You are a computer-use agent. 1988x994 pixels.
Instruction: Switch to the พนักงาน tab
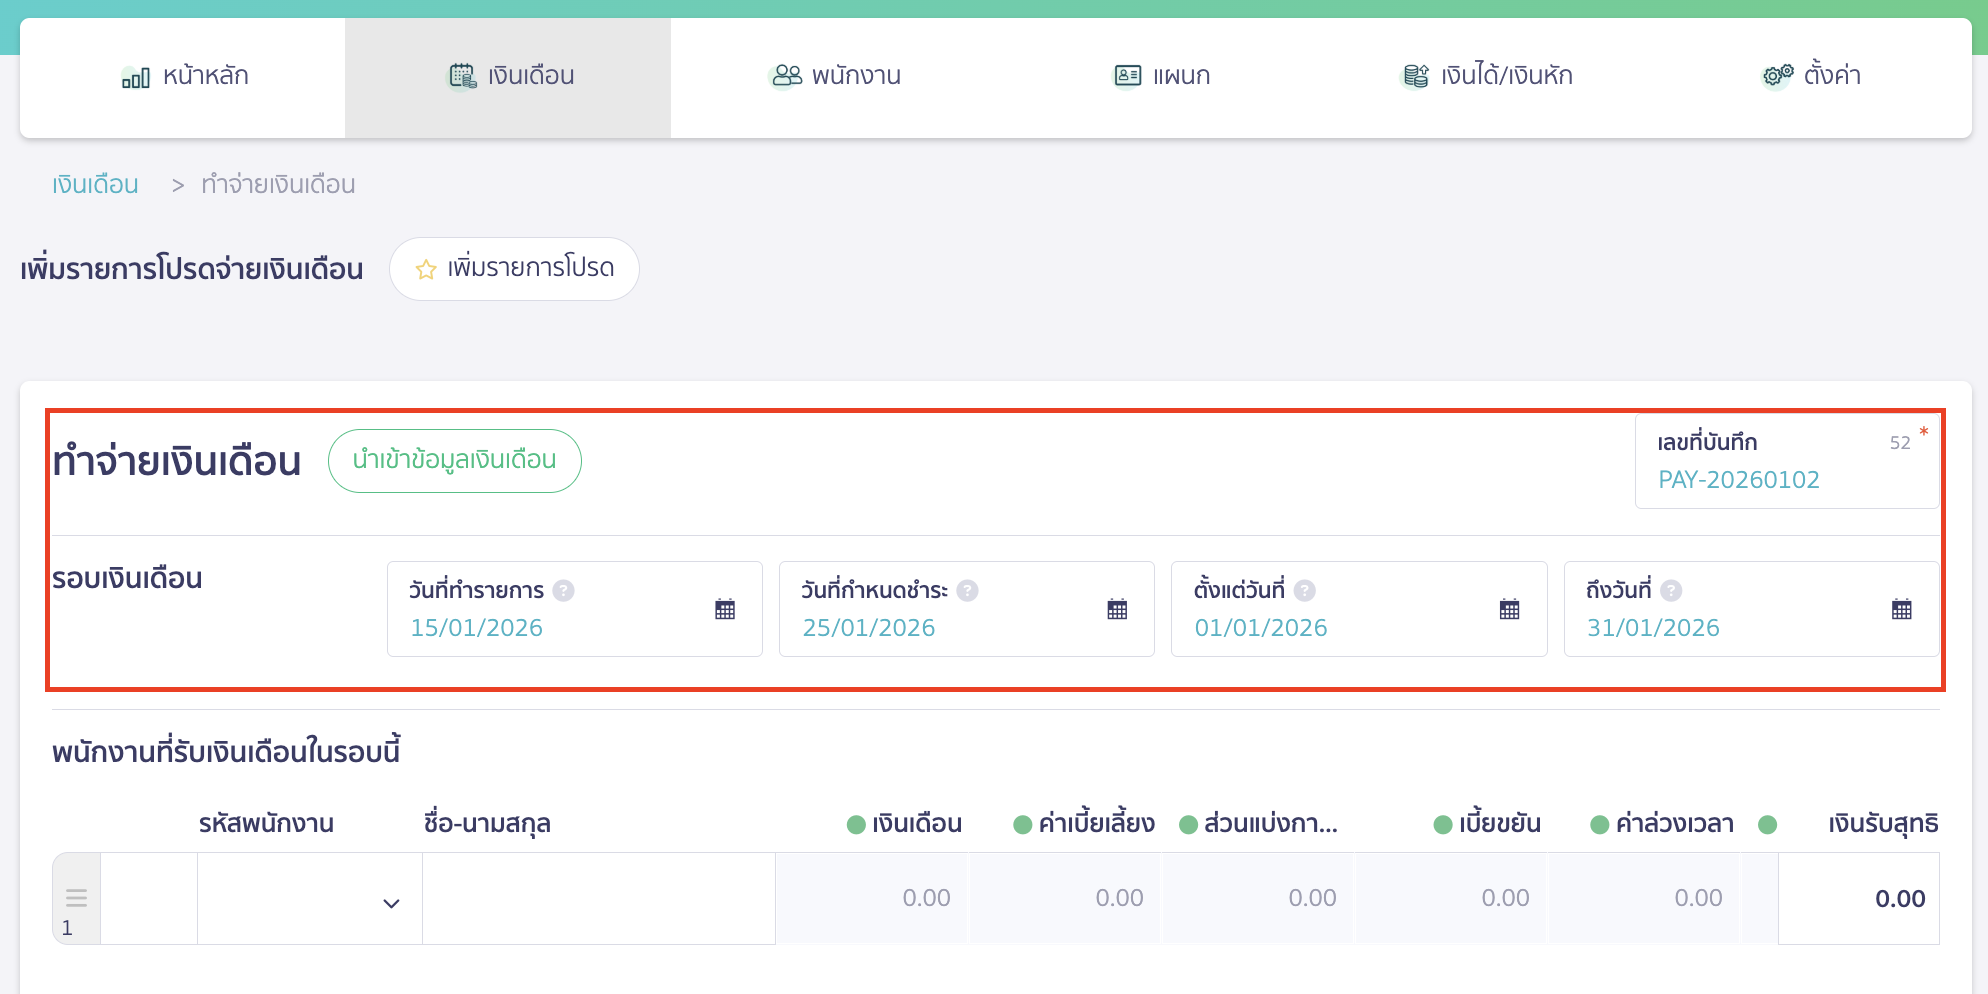point(834,76)
